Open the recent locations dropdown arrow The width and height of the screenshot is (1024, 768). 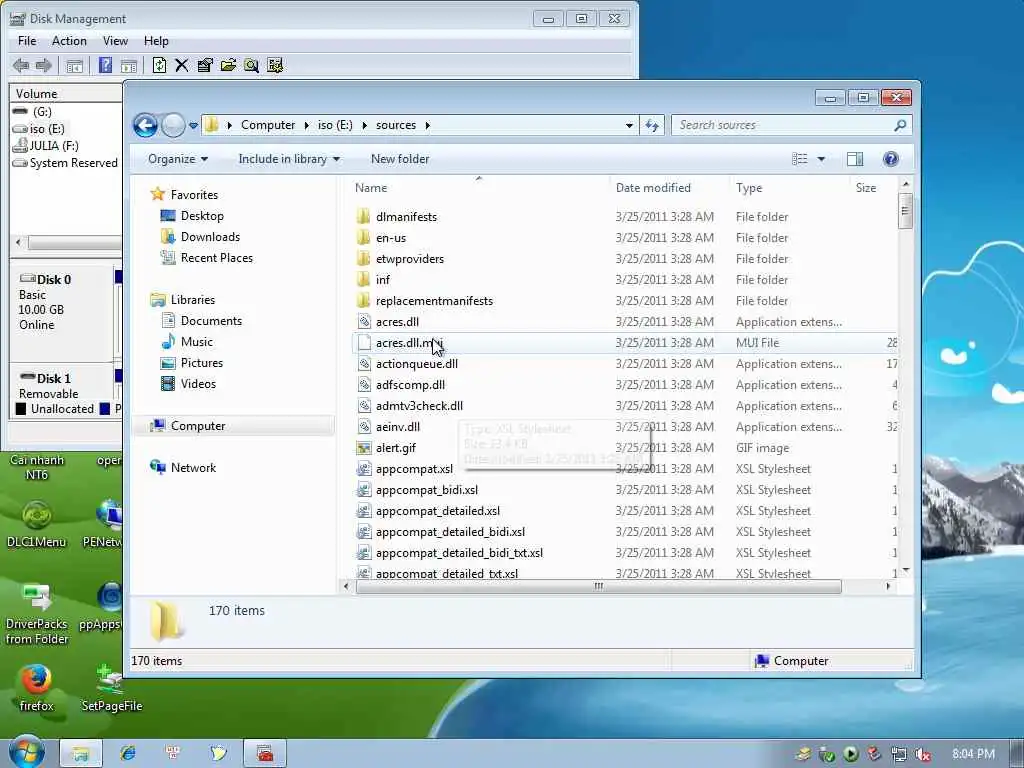193,125
